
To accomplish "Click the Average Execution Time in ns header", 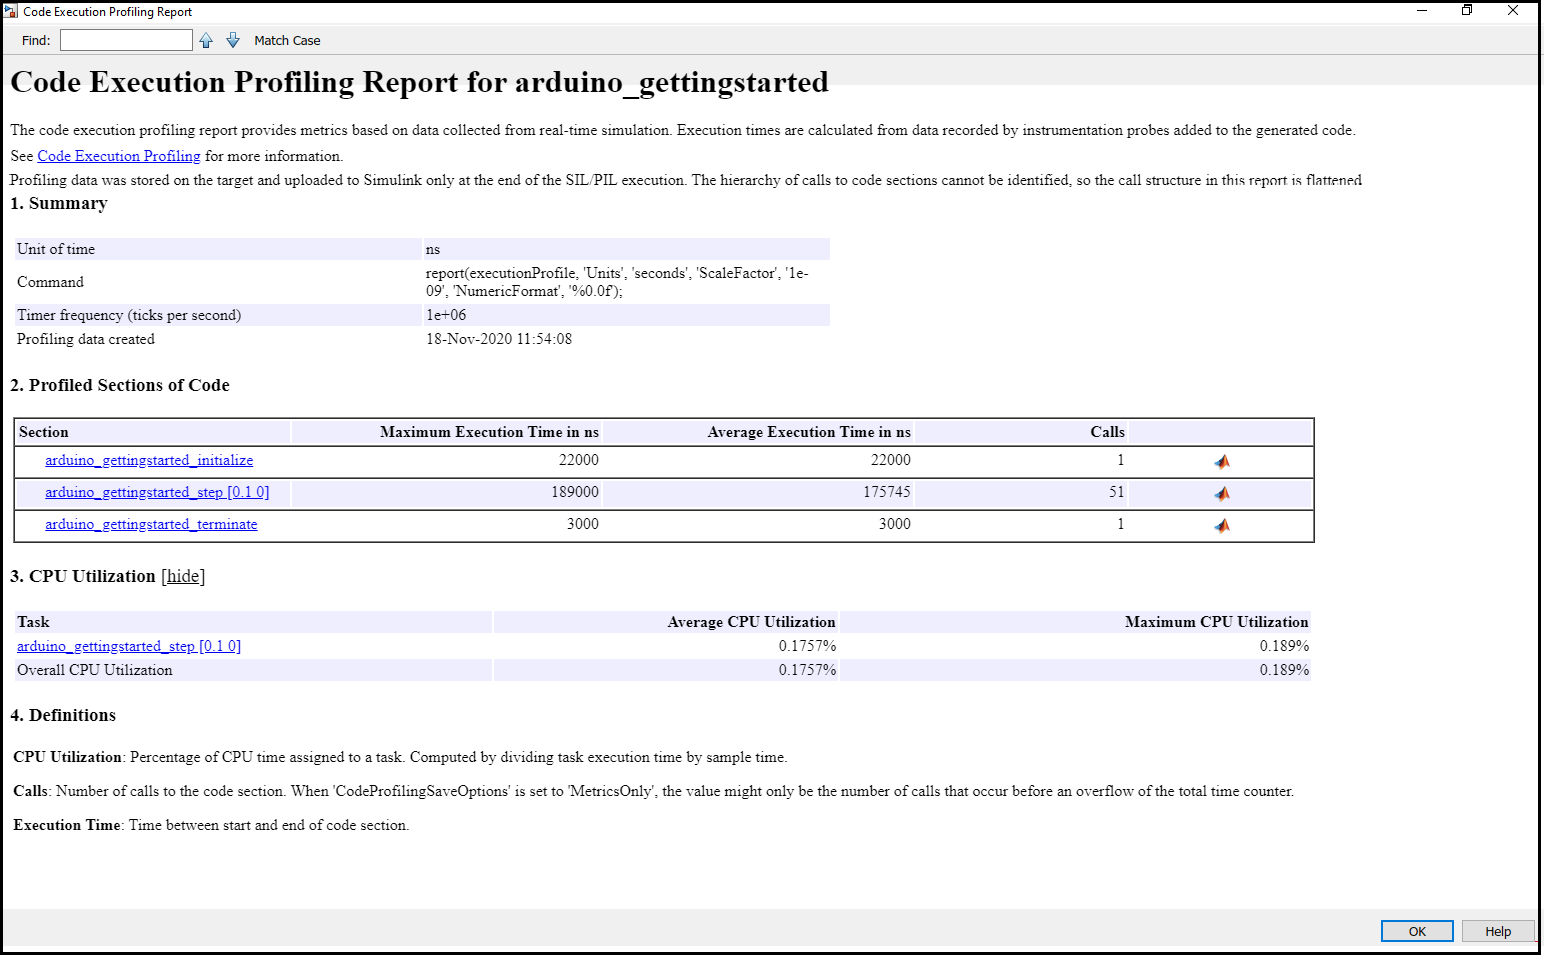I will coord(809,432).
